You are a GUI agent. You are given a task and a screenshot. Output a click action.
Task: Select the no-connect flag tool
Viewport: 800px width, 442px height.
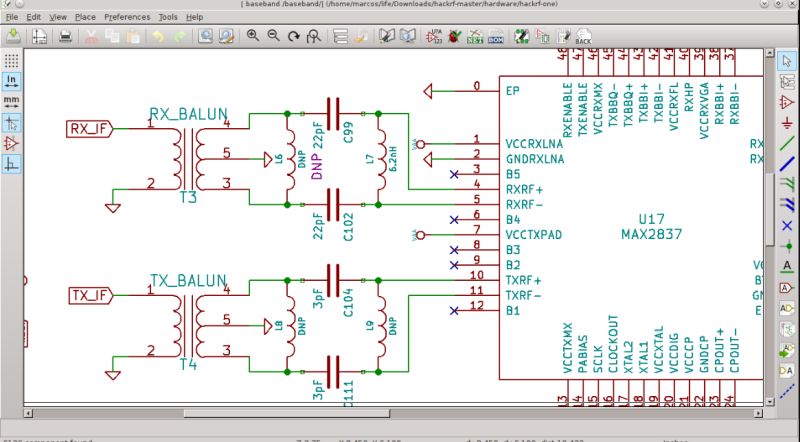click(787, 226)
